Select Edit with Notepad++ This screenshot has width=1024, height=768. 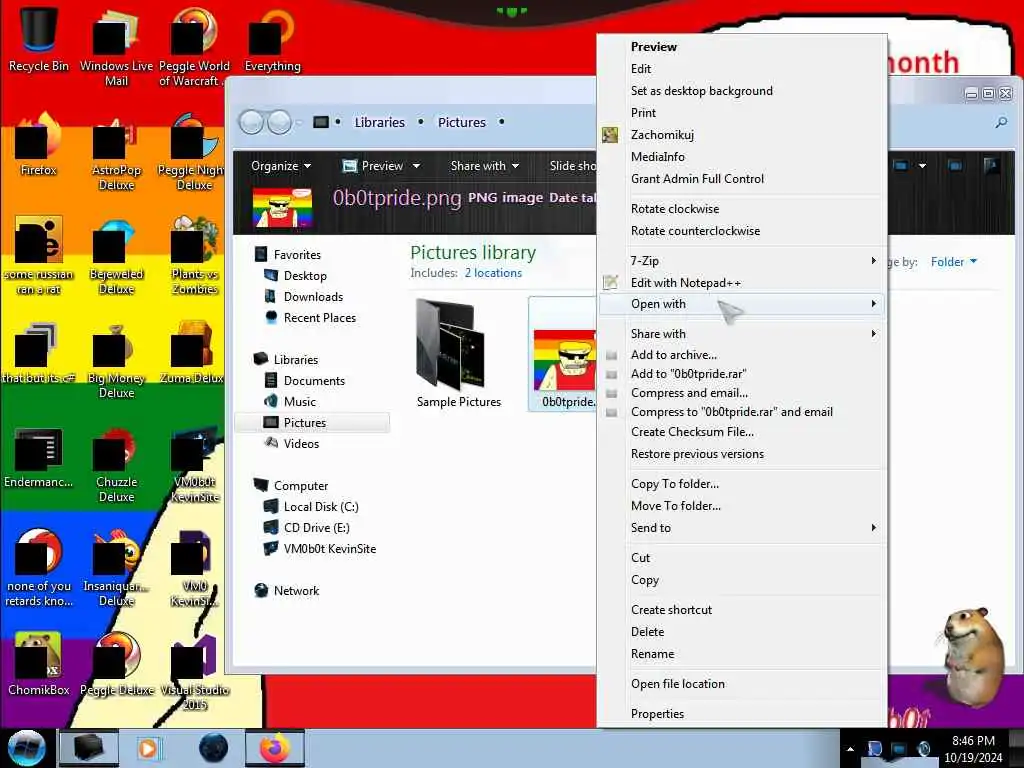pos(742,283)
